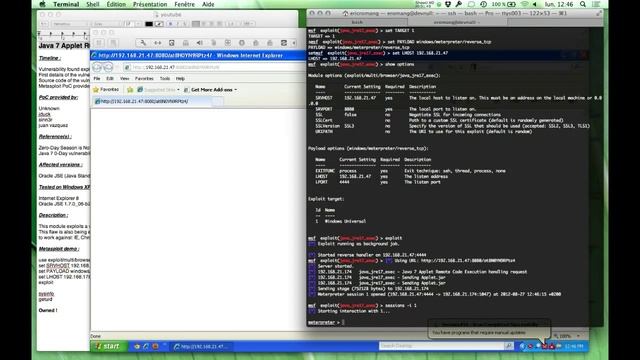The height and width of the screenshot is (360, 640).
Task: Click the volume speaker icon in menu bar
Action: [535, 4]
